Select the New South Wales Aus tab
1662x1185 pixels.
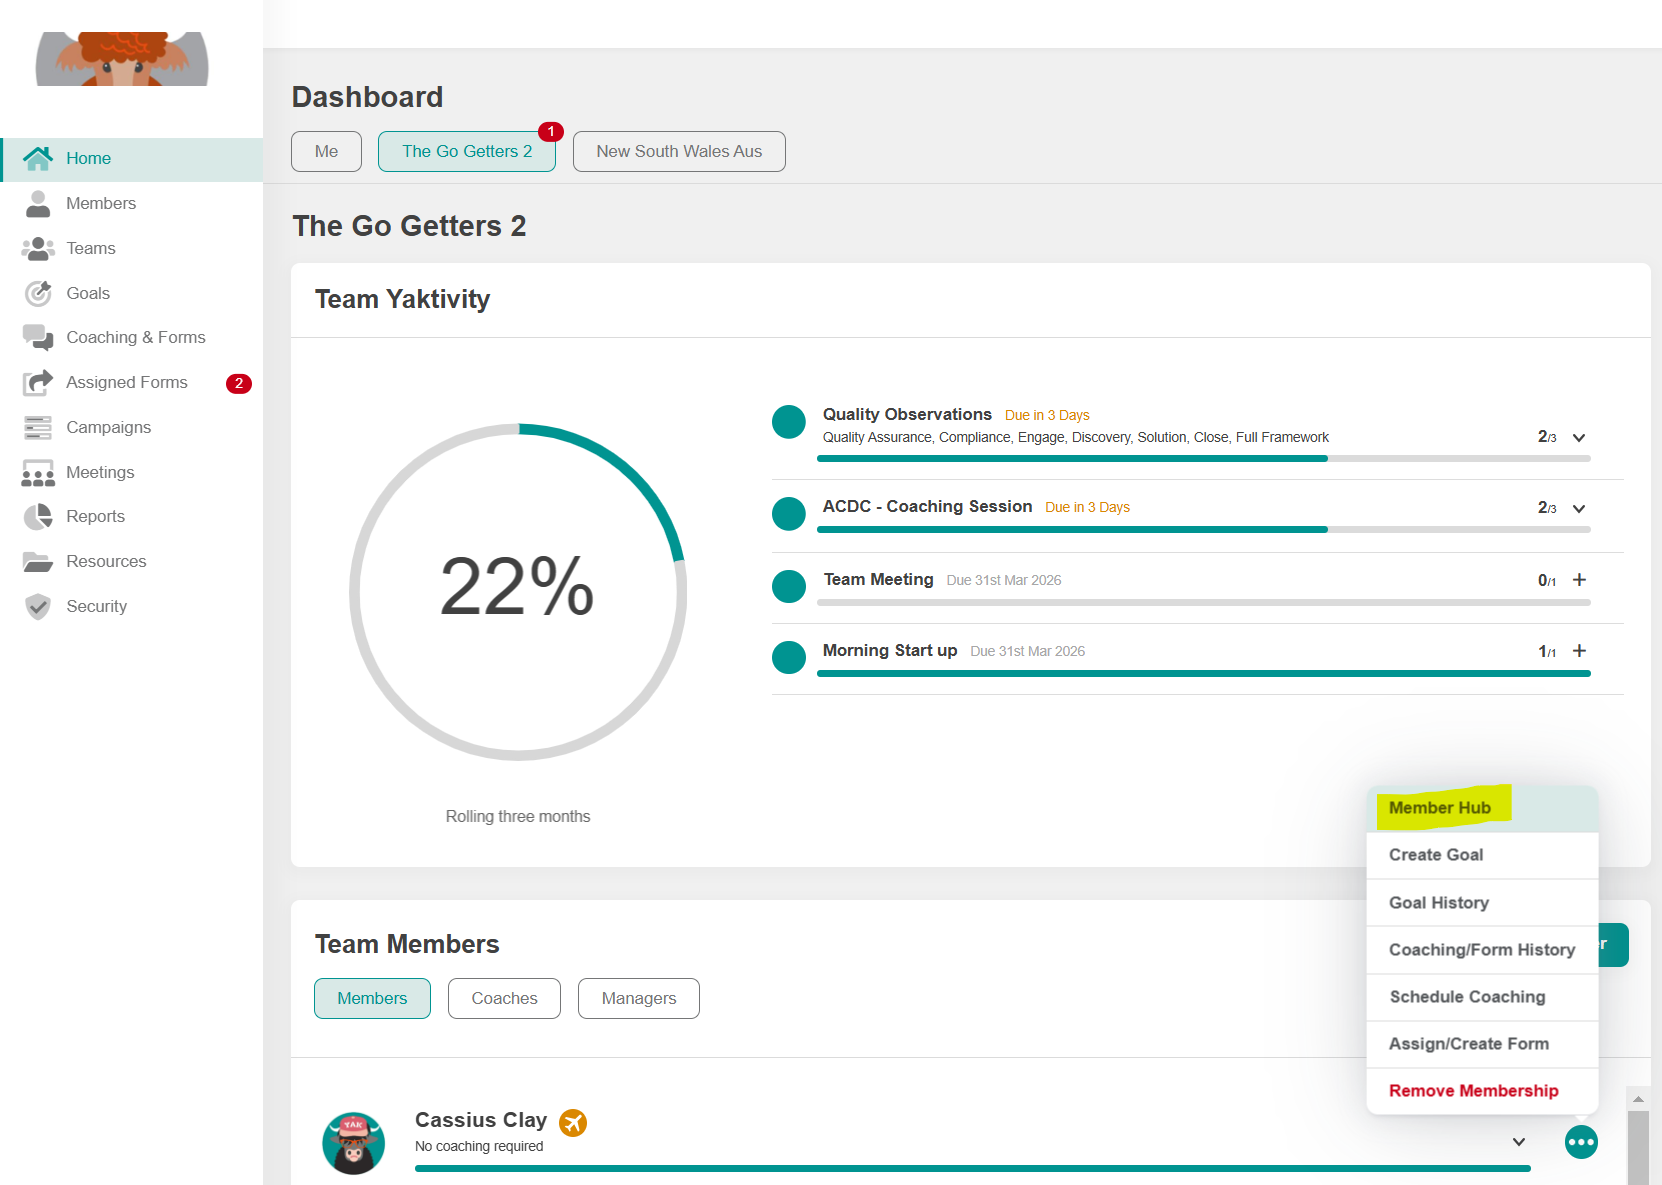point(679,151)
